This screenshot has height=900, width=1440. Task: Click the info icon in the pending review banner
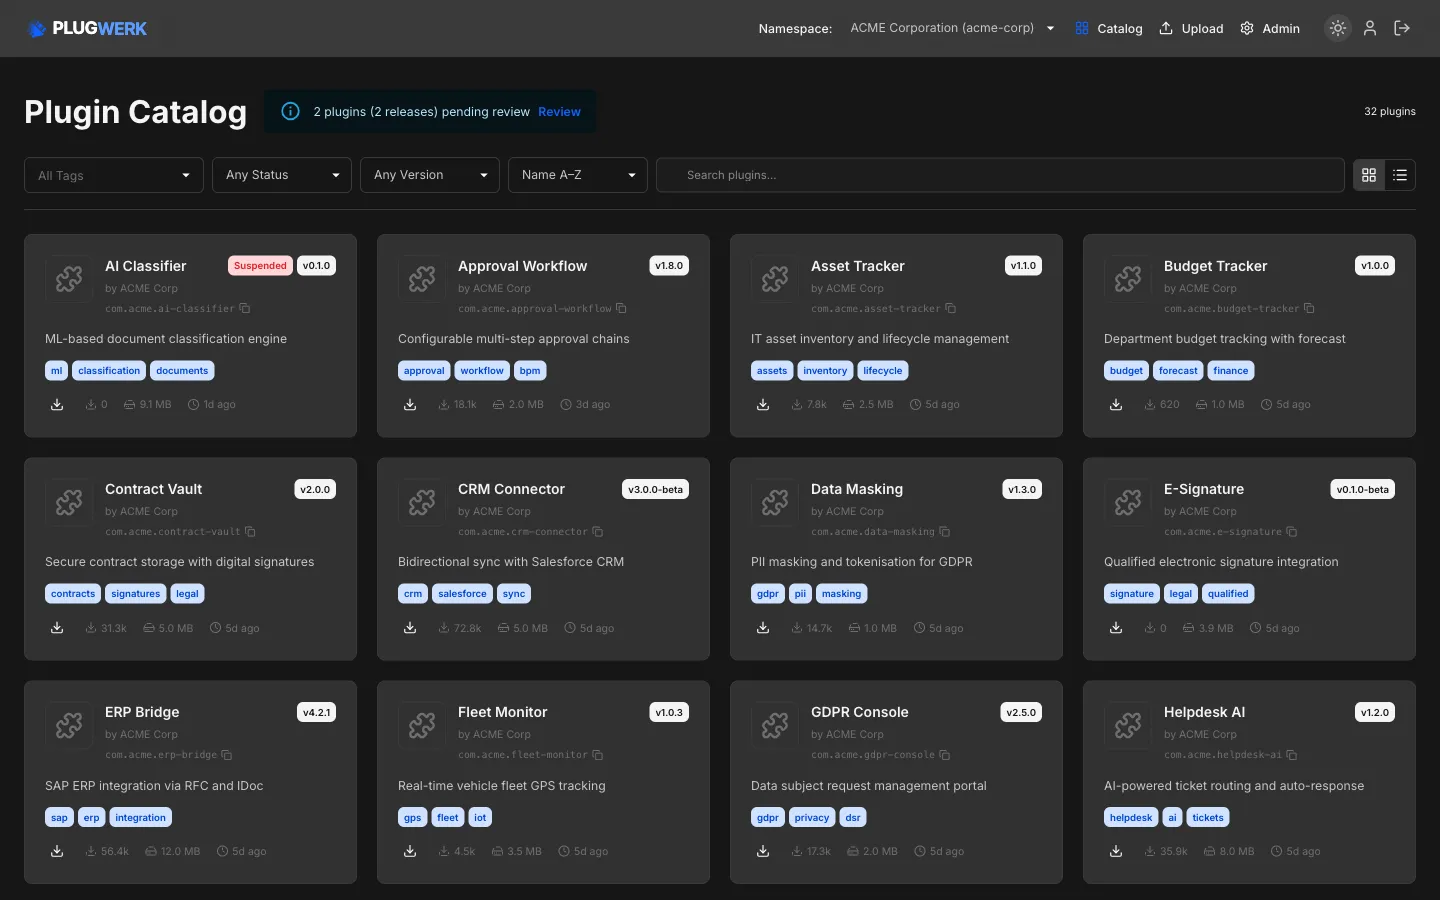coord(290,111)
